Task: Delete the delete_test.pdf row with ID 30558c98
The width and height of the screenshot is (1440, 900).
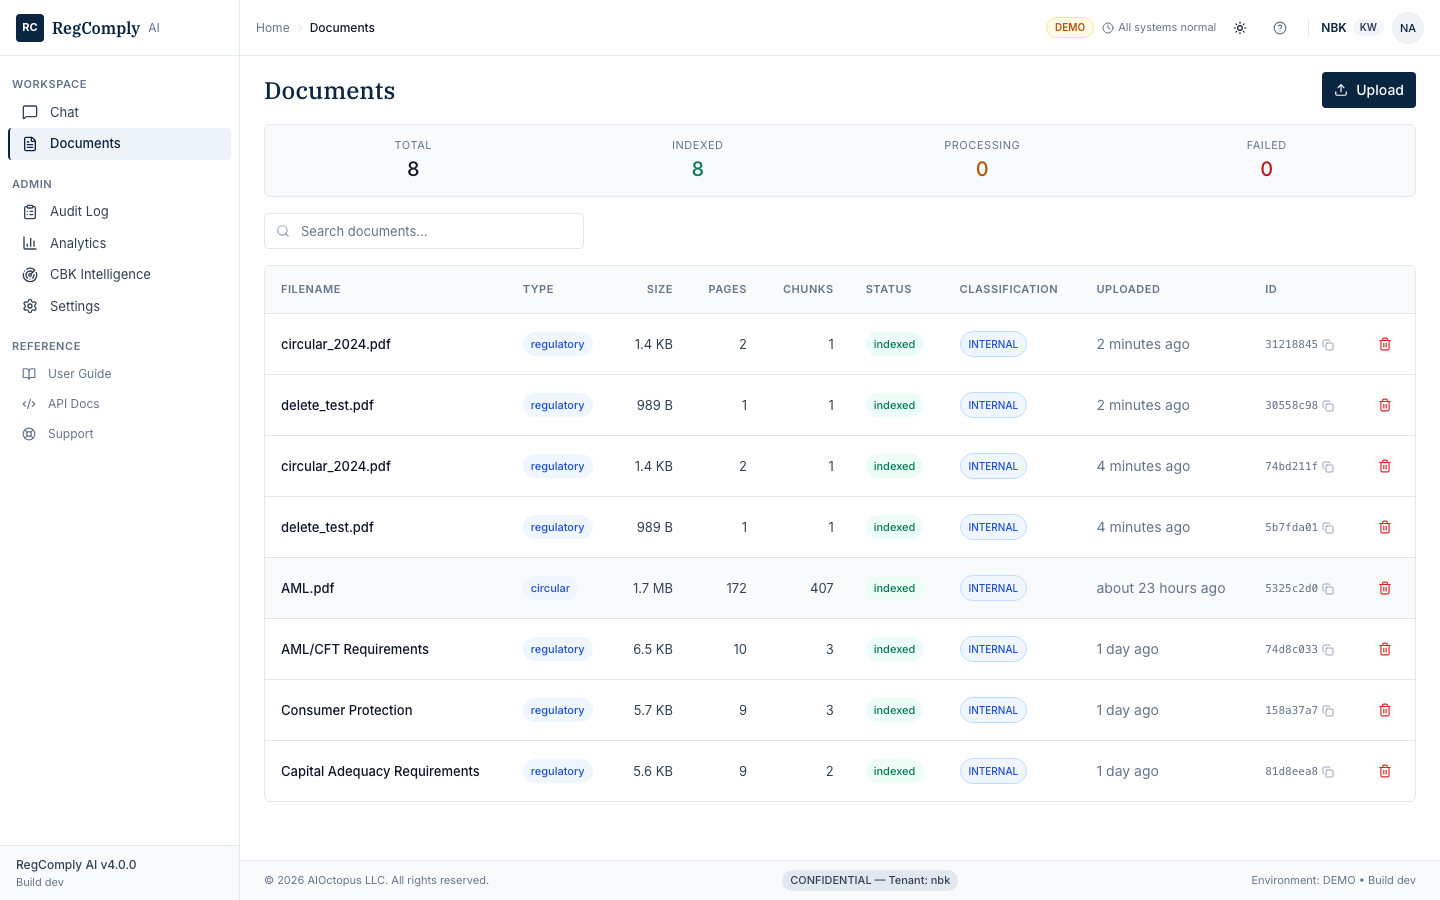Action: coord(1385,405)
